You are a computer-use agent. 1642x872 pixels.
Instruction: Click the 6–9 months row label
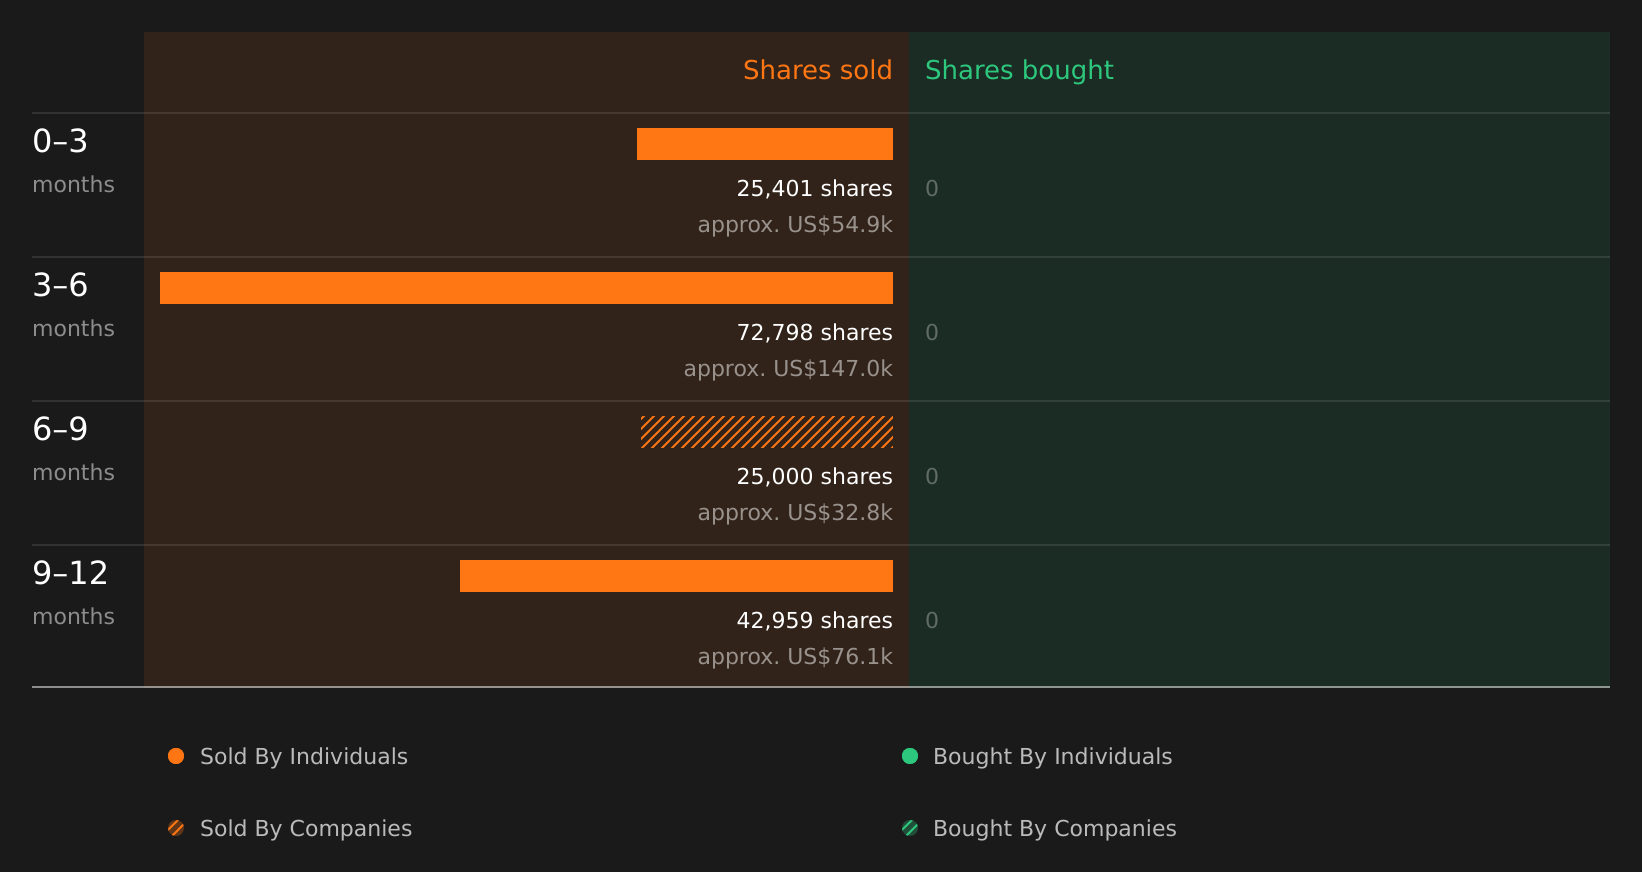click(73, 449)
